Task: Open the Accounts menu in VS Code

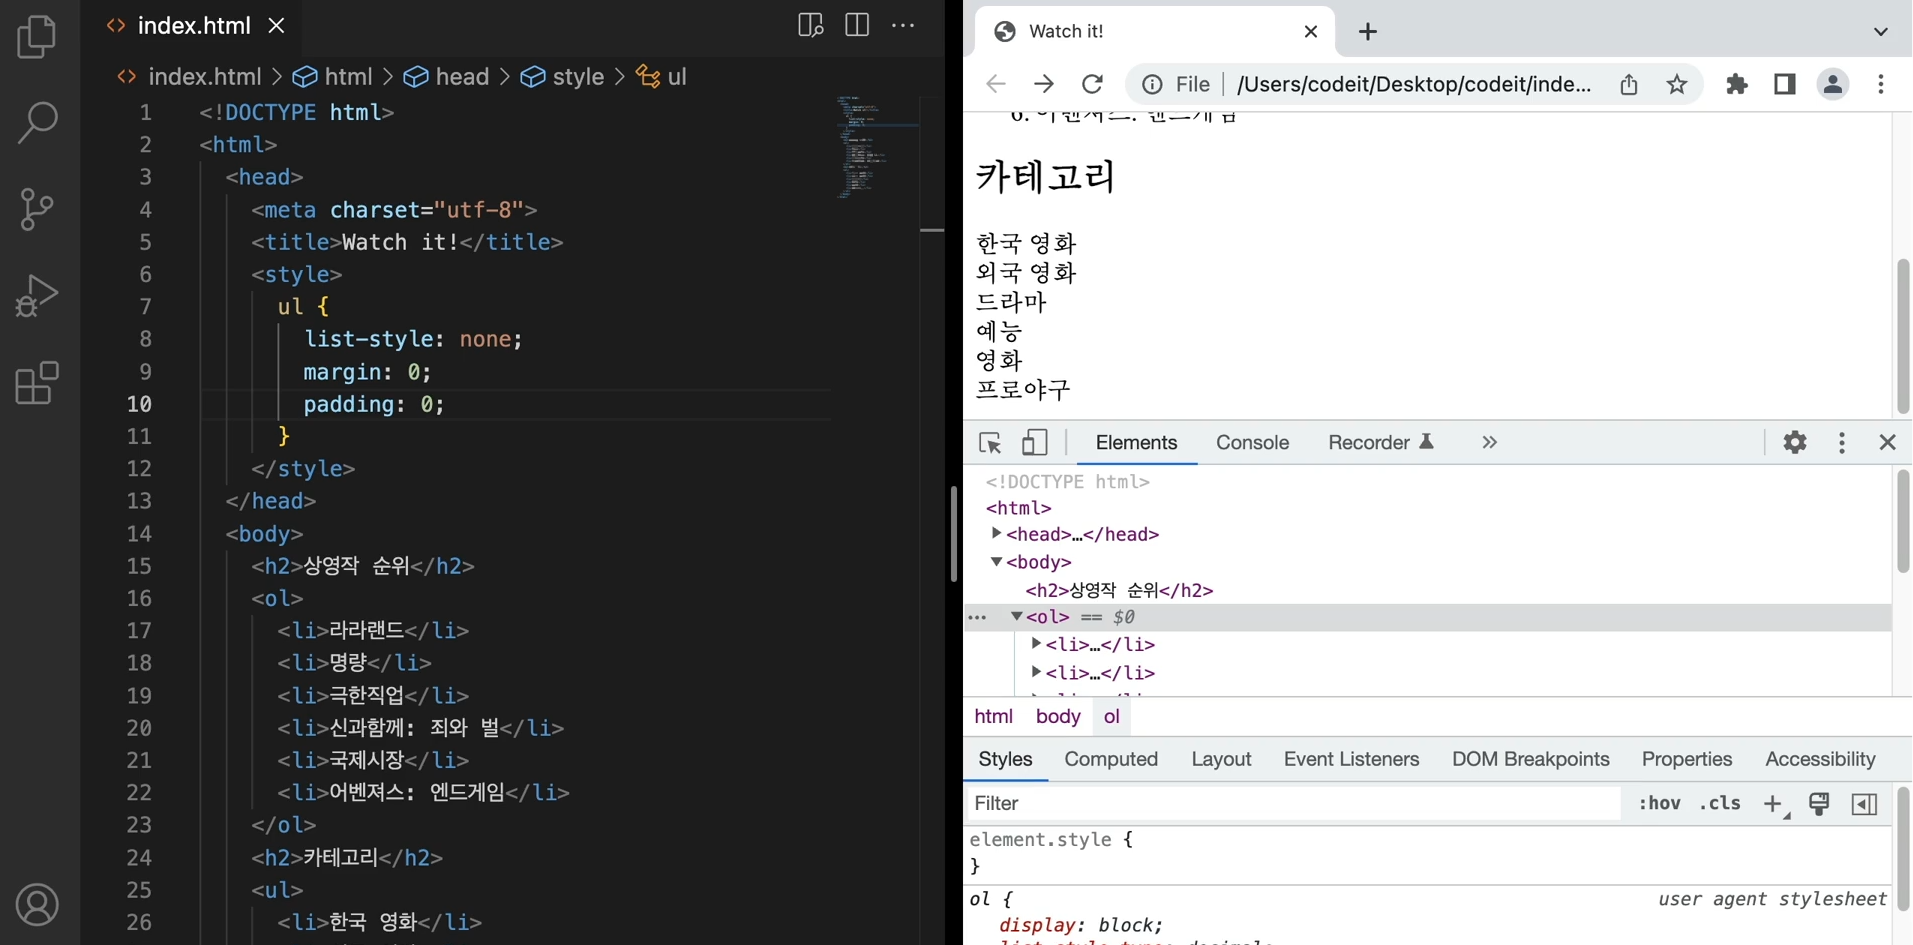Action: 37,905
